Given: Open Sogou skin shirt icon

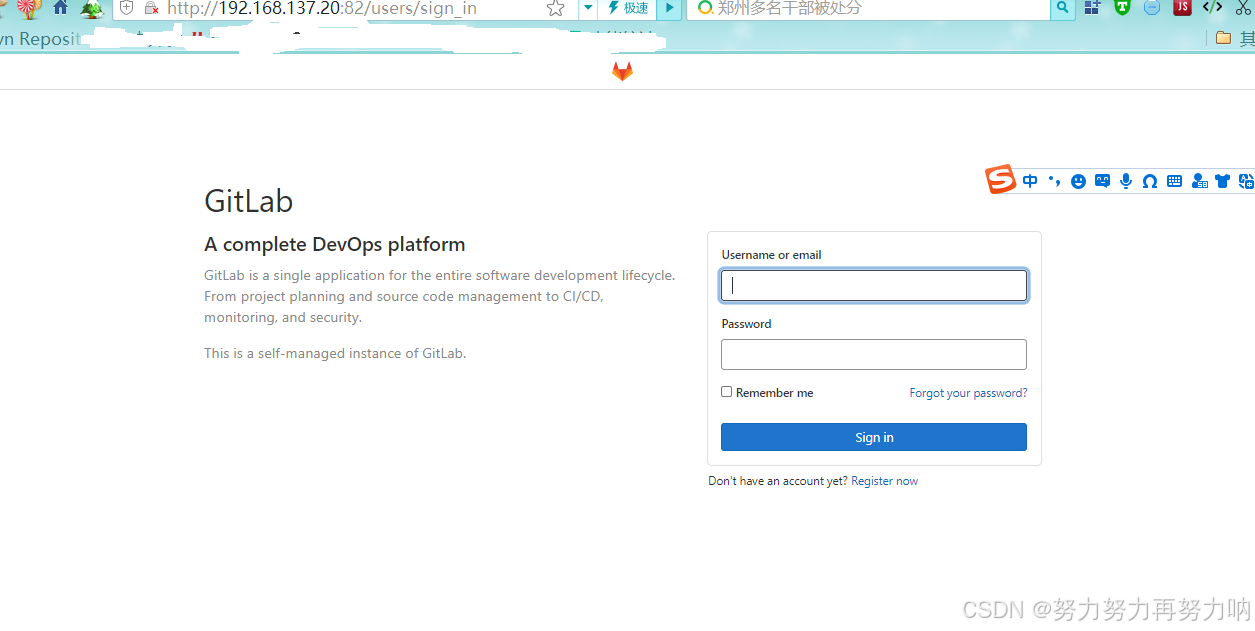Looking at the screenshot, I should [1222, 181].
